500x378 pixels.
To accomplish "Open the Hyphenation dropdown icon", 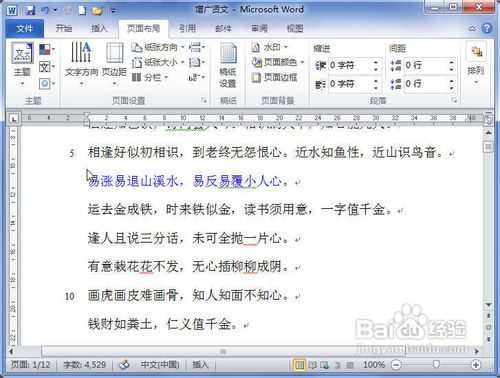I will coord(197,78).
